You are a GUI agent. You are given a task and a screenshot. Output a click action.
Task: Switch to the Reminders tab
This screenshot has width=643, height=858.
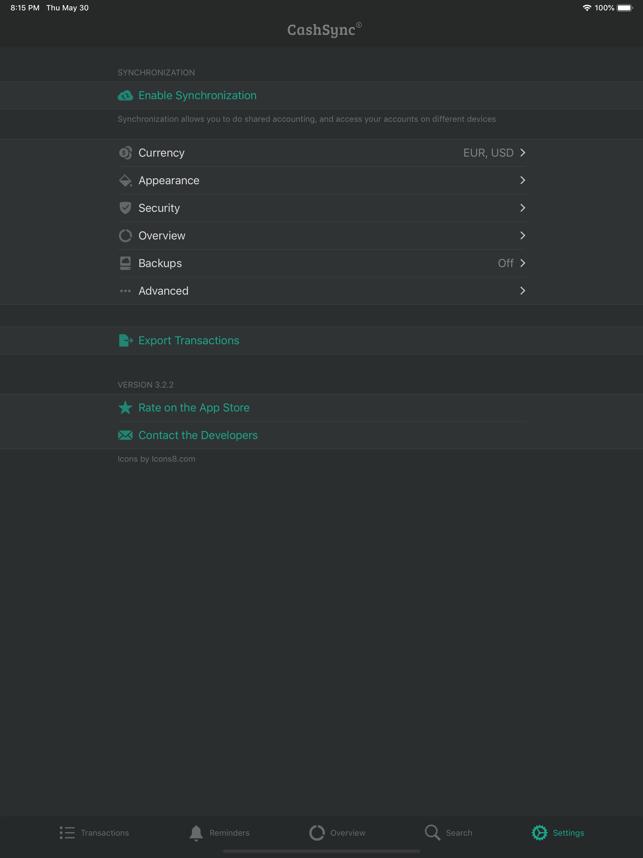[219, 833]
